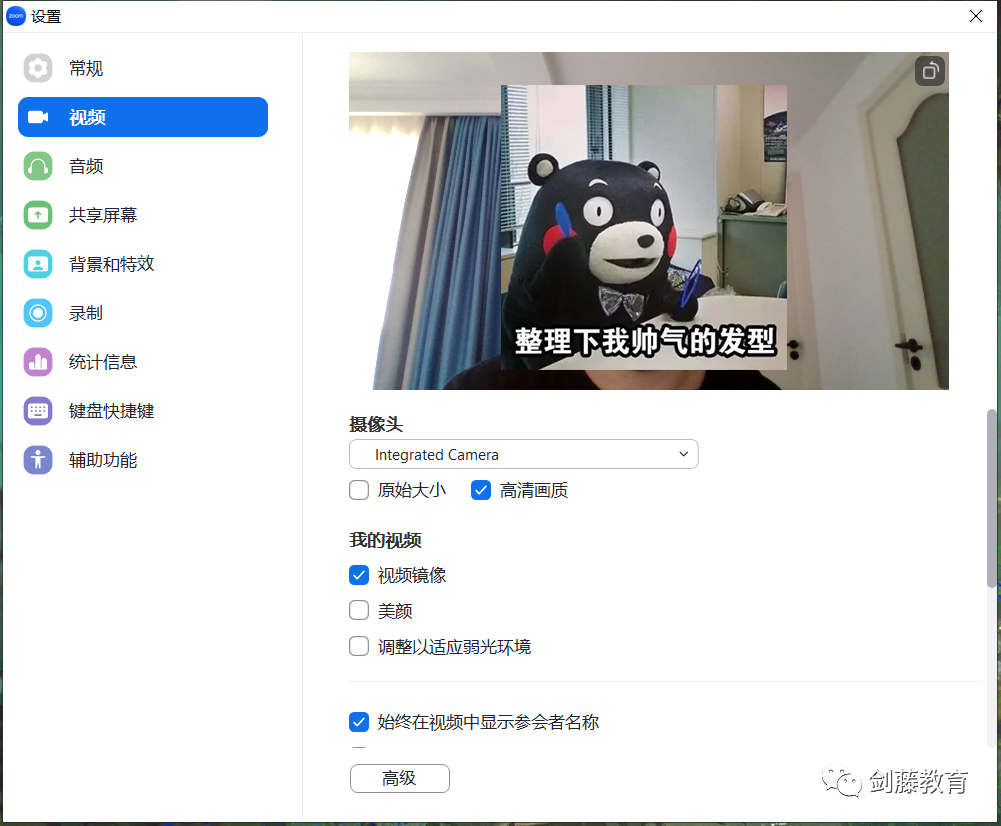
Task: Enable the 美颜 checkbox
Action: (x=359, y=610)
